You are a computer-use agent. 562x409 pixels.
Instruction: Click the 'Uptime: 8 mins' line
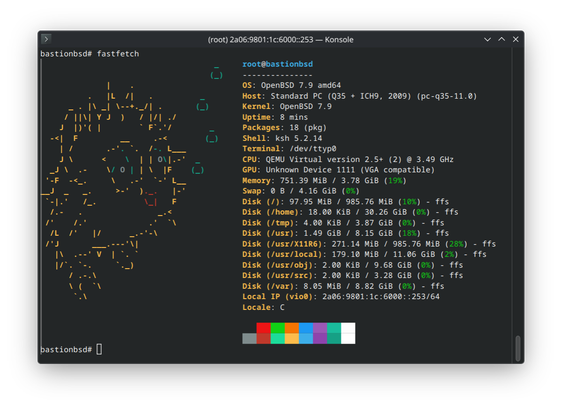(275, 117)
